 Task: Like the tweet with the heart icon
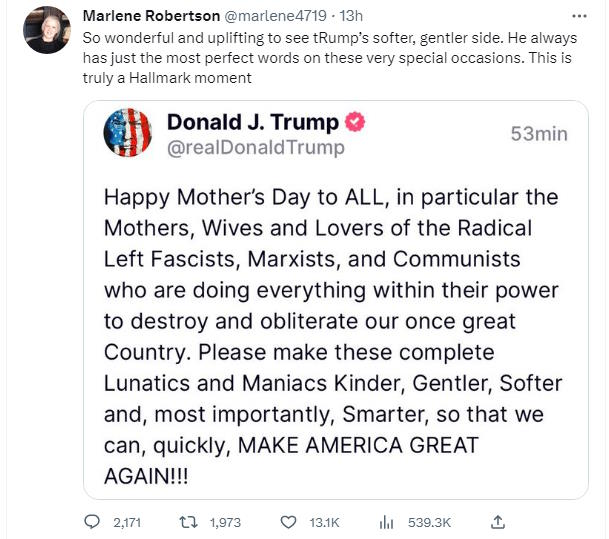coord(289,521)
